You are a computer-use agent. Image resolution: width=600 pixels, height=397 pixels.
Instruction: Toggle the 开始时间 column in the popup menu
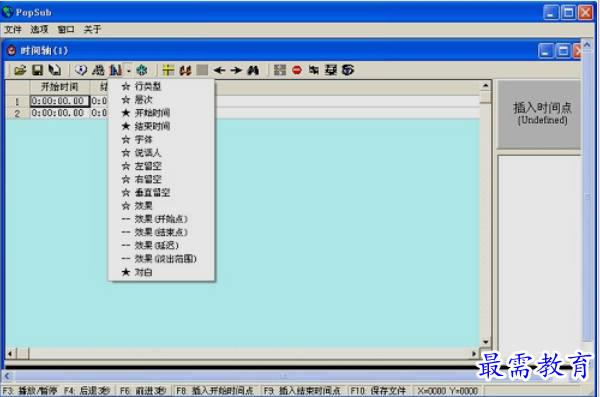click(x=161, y=113)
